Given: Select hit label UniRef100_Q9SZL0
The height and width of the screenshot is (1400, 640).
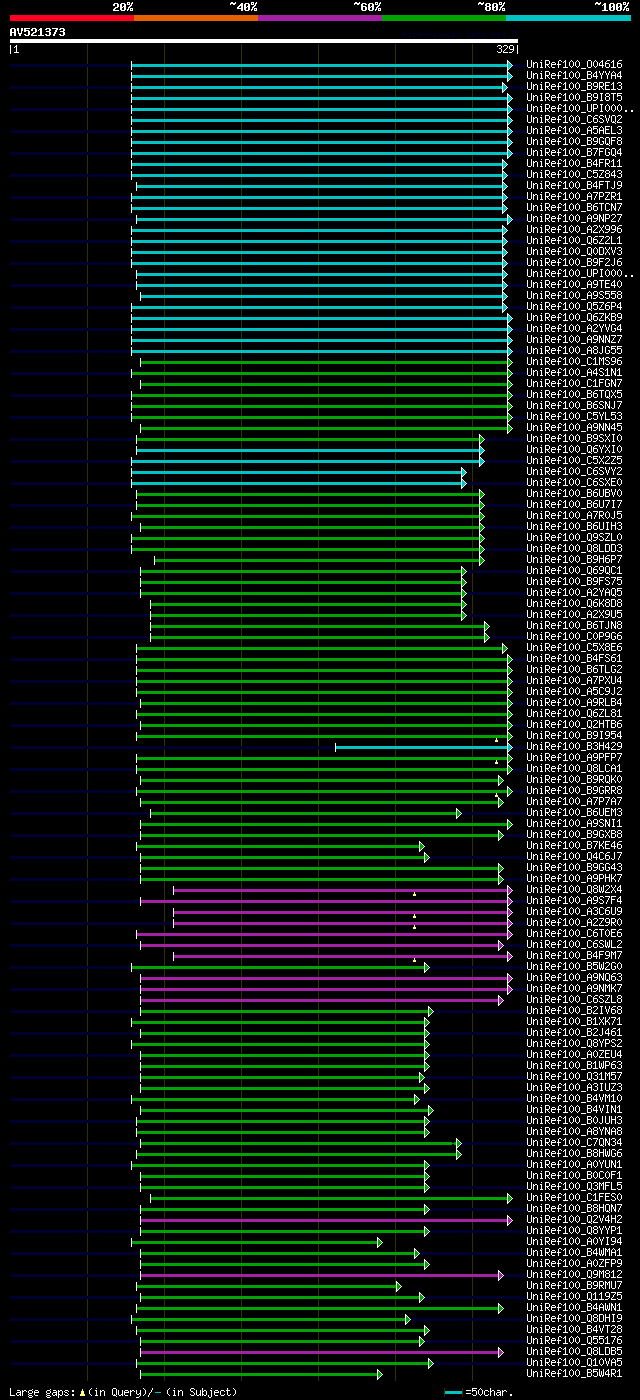Looking at the screenshot, I should coord(574,537).
